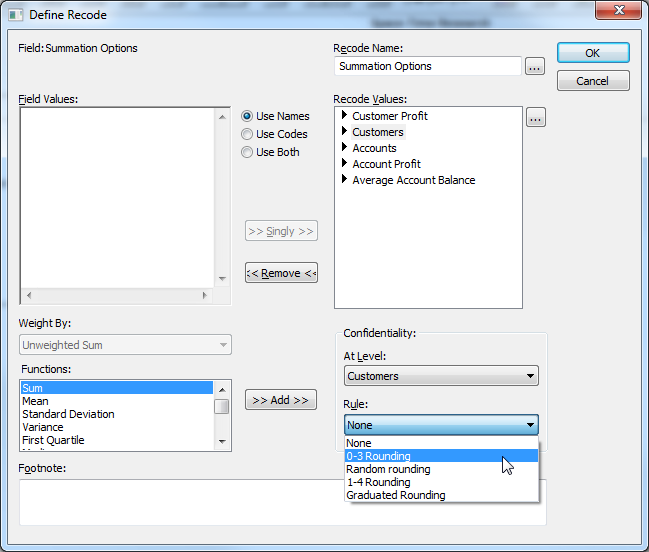Click the Add button
Screen dimensions: 649x552
coord(281,400)
